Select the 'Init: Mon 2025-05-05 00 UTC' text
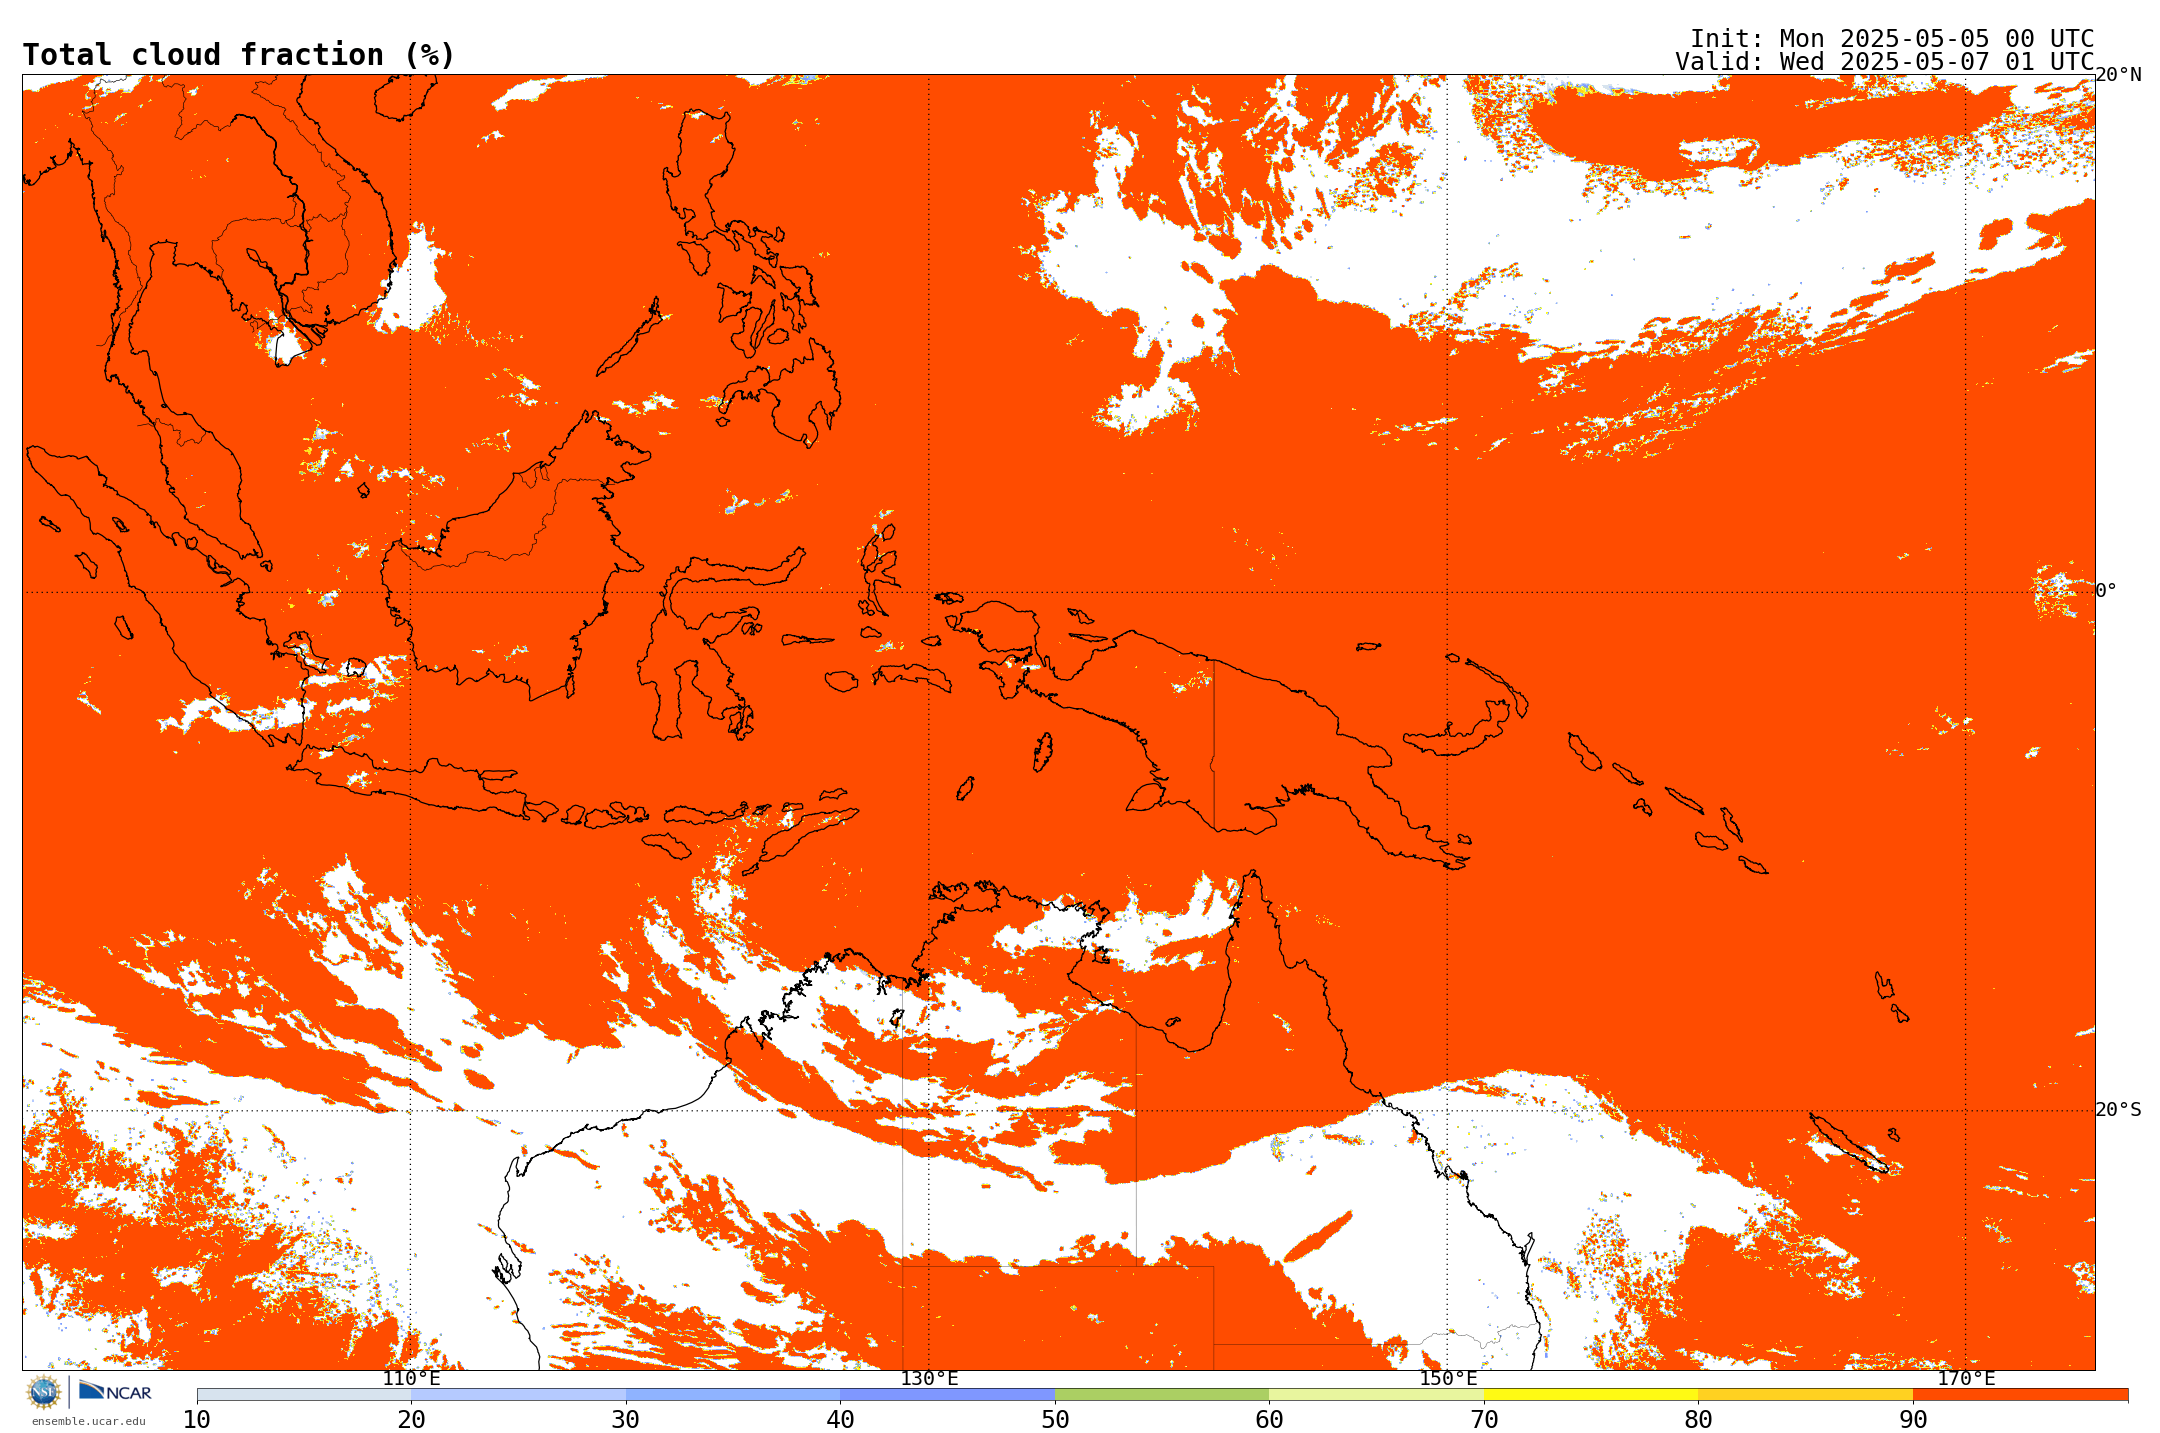This screenshot has height=1433, width=2160. click(x=1892, y=39)
